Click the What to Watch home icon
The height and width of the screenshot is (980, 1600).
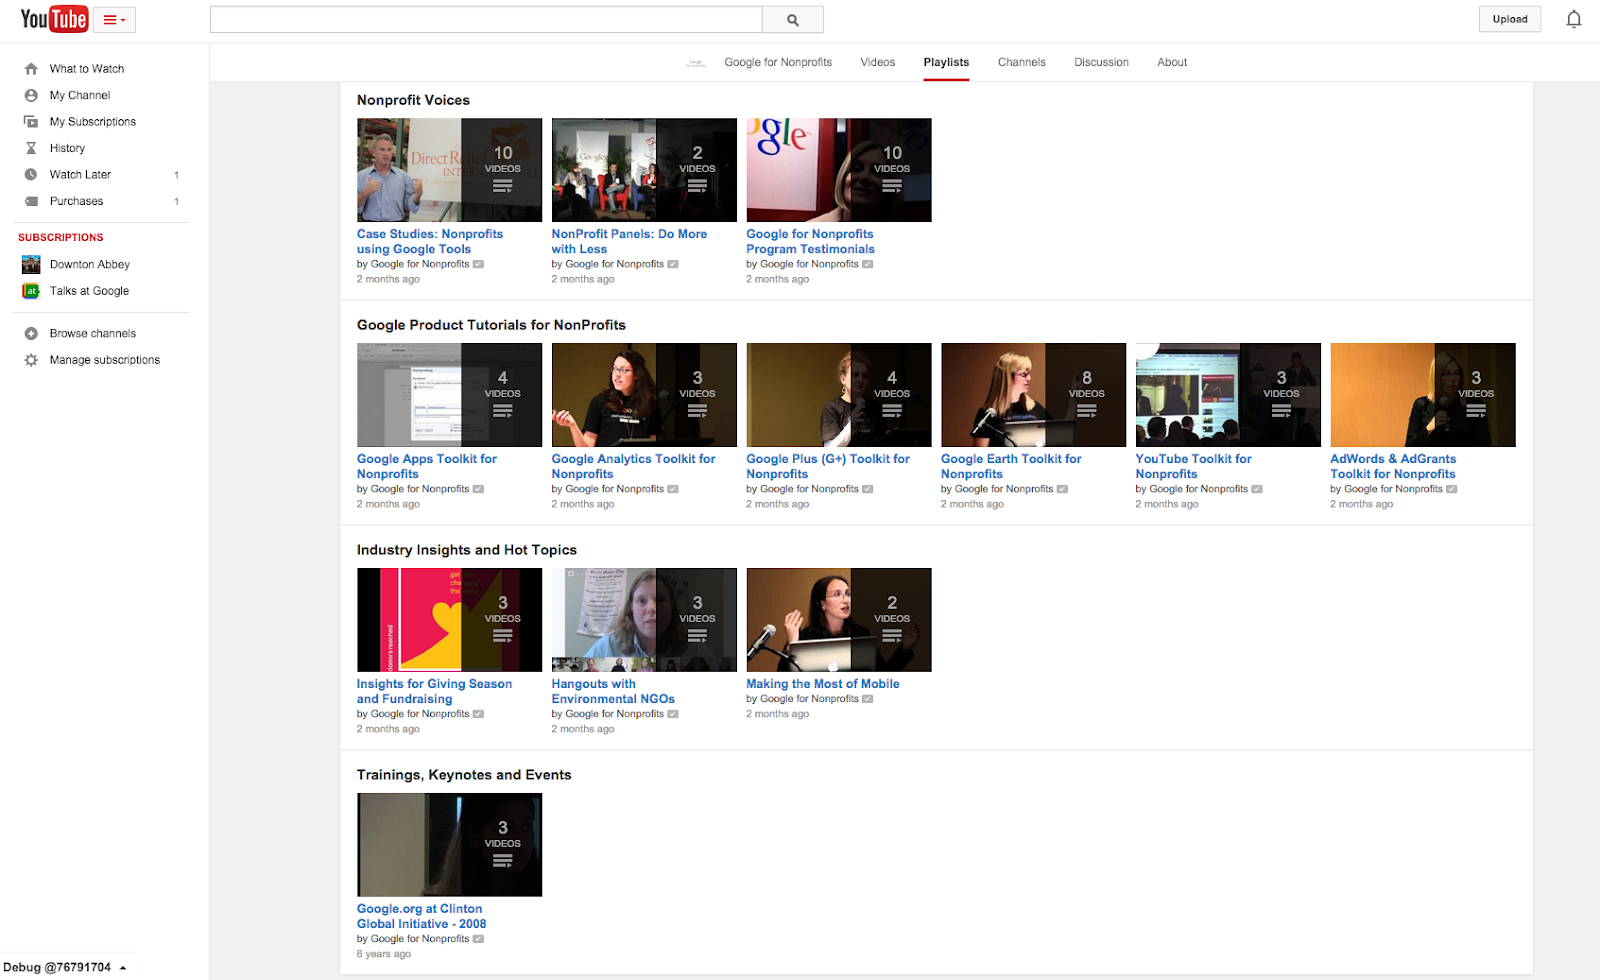coord(31,69)
